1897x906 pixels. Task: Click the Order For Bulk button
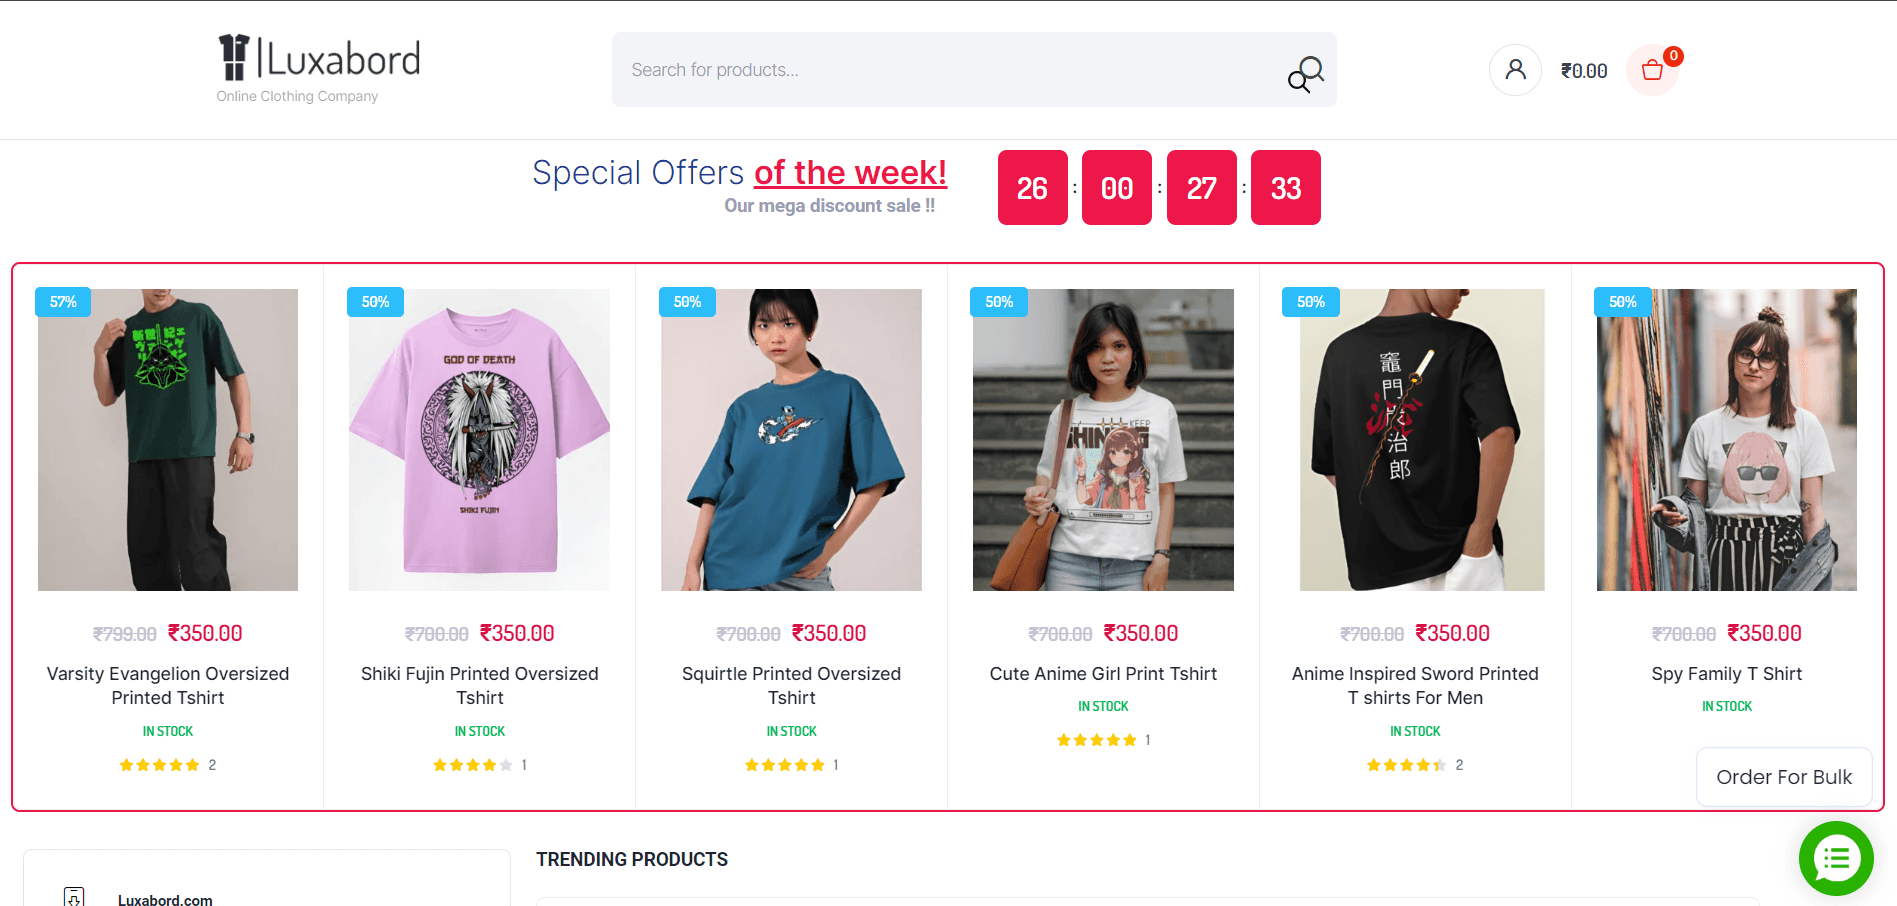(x=1784, y=777)
